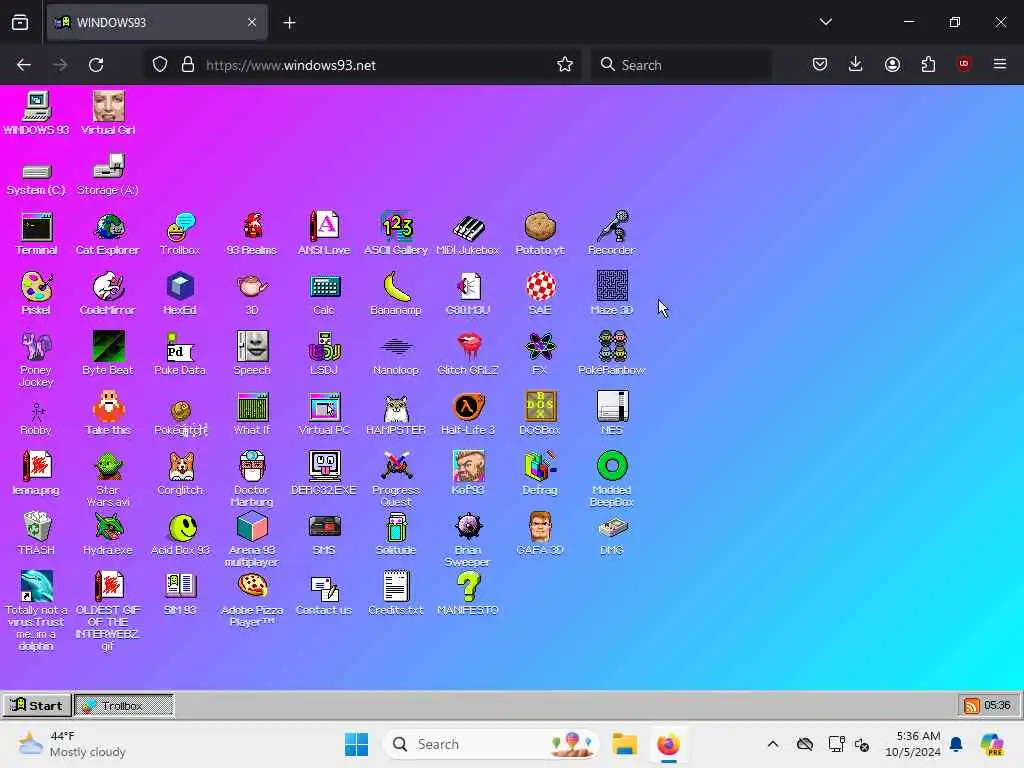Expand the List all tabs dropdown arrow

825,22
